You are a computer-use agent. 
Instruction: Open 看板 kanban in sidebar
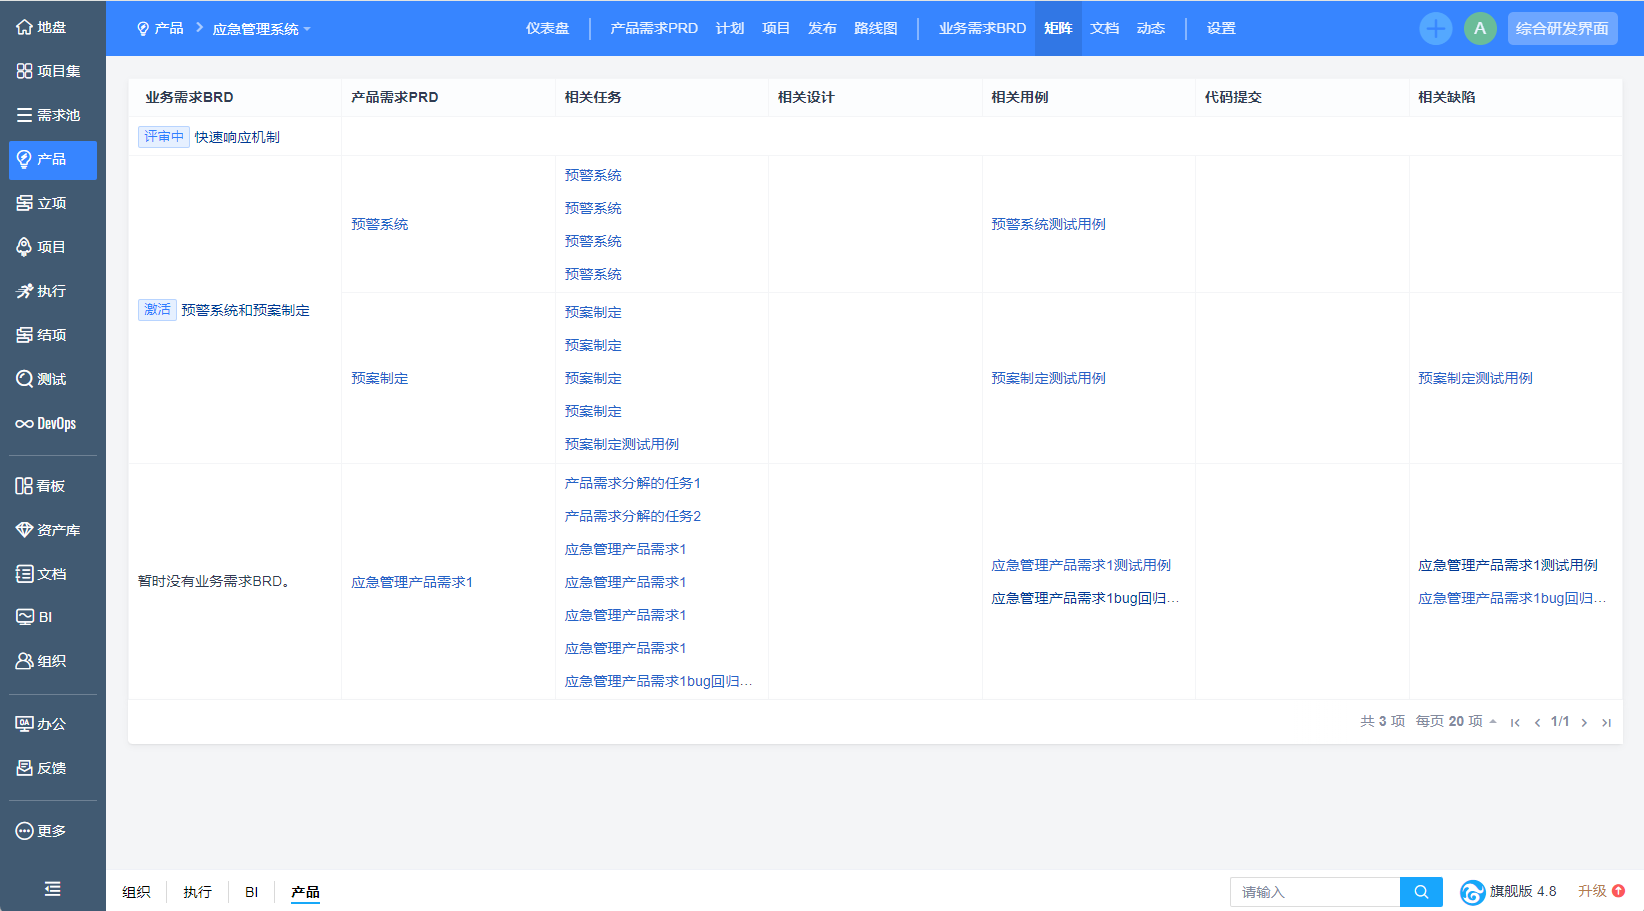coord(41,486)
